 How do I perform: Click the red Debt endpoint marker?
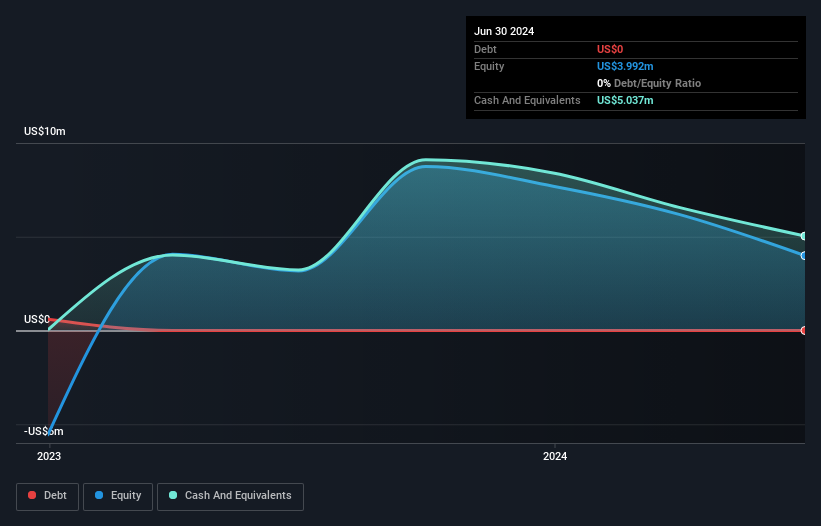tap(804, 330)
